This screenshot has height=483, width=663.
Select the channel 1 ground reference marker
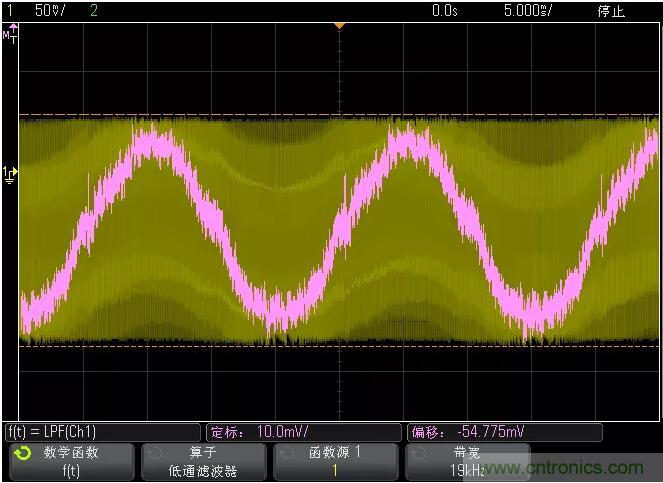click(10, 174)
